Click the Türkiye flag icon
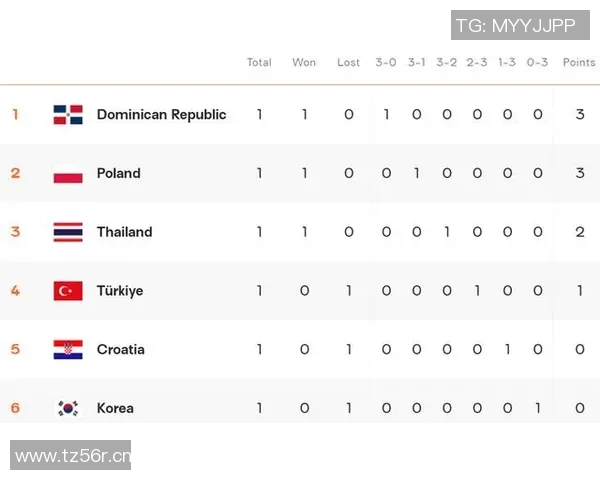The width and height of the screenshot is (600, 480). pos(68,291)
